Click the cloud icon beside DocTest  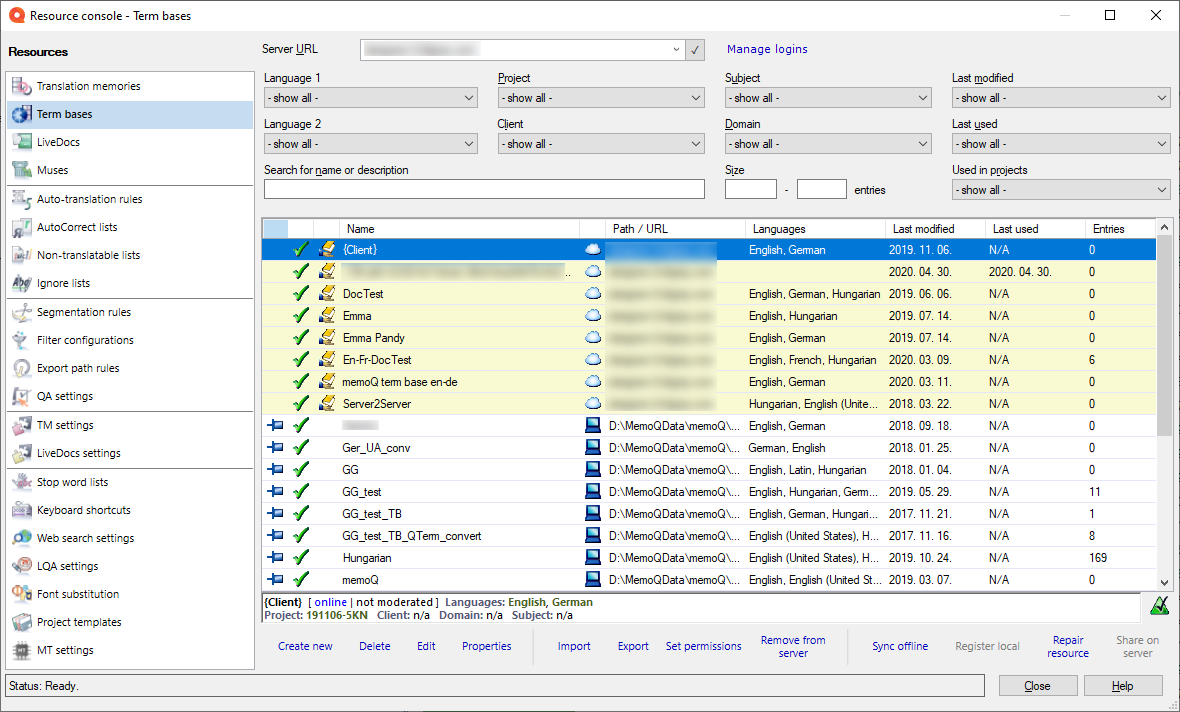pos(593,293)
